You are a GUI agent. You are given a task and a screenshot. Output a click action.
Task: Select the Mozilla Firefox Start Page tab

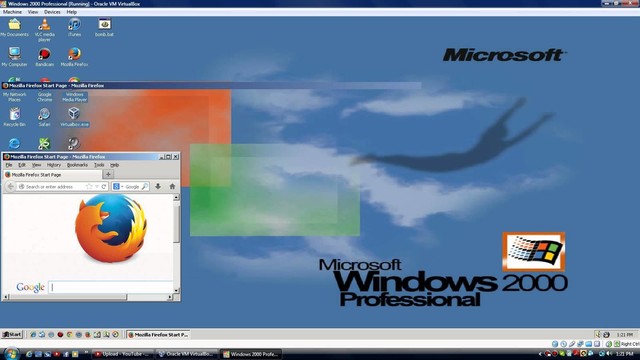pyautogui.click(x=52, y=175)
